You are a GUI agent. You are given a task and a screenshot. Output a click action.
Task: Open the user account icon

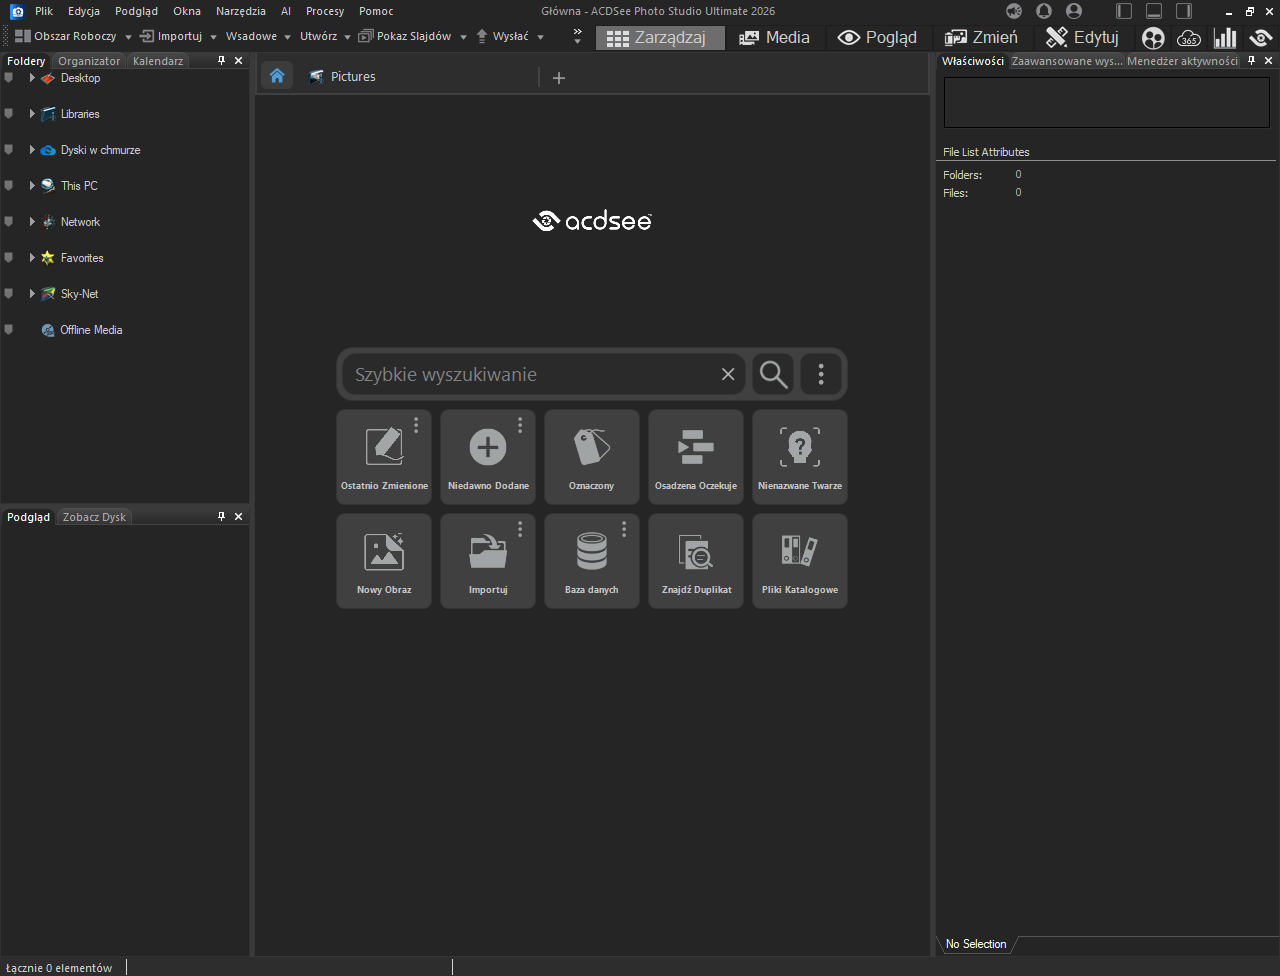1074,11
